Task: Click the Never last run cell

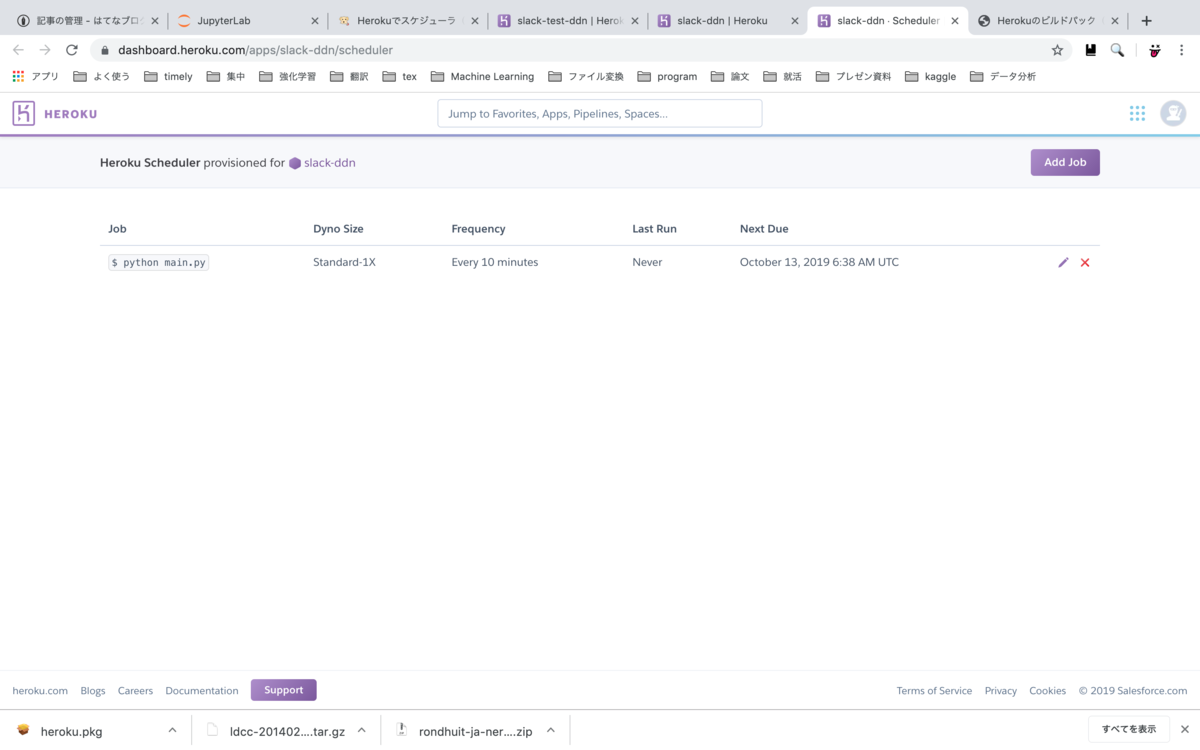Action: point(647,262)
